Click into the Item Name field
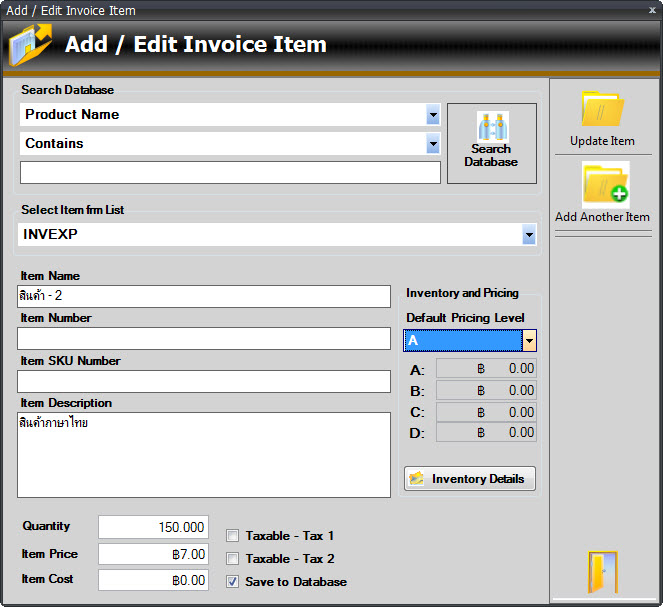 coord(203,297)
